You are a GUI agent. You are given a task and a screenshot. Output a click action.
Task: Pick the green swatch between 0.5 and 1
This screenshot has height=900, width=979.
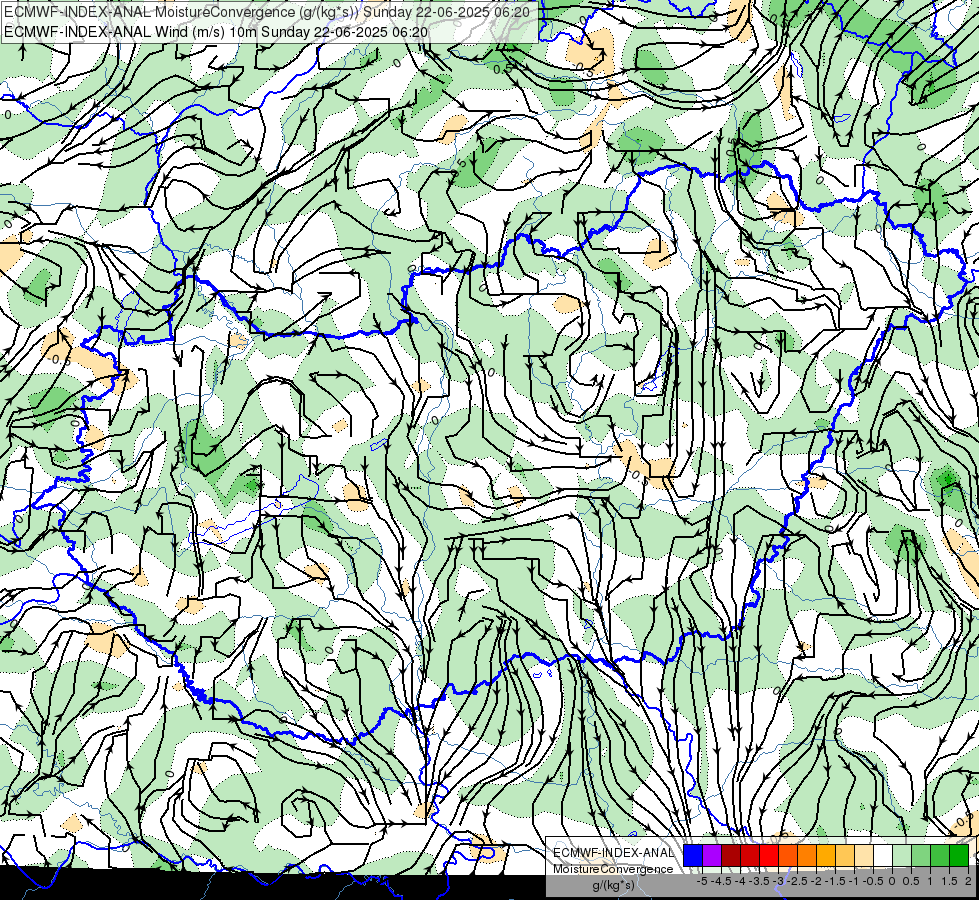[x=922, y=856]
